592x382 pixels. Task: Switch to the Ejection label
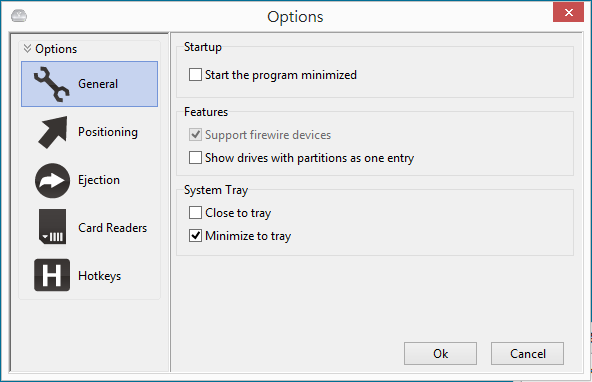point(99,180)
